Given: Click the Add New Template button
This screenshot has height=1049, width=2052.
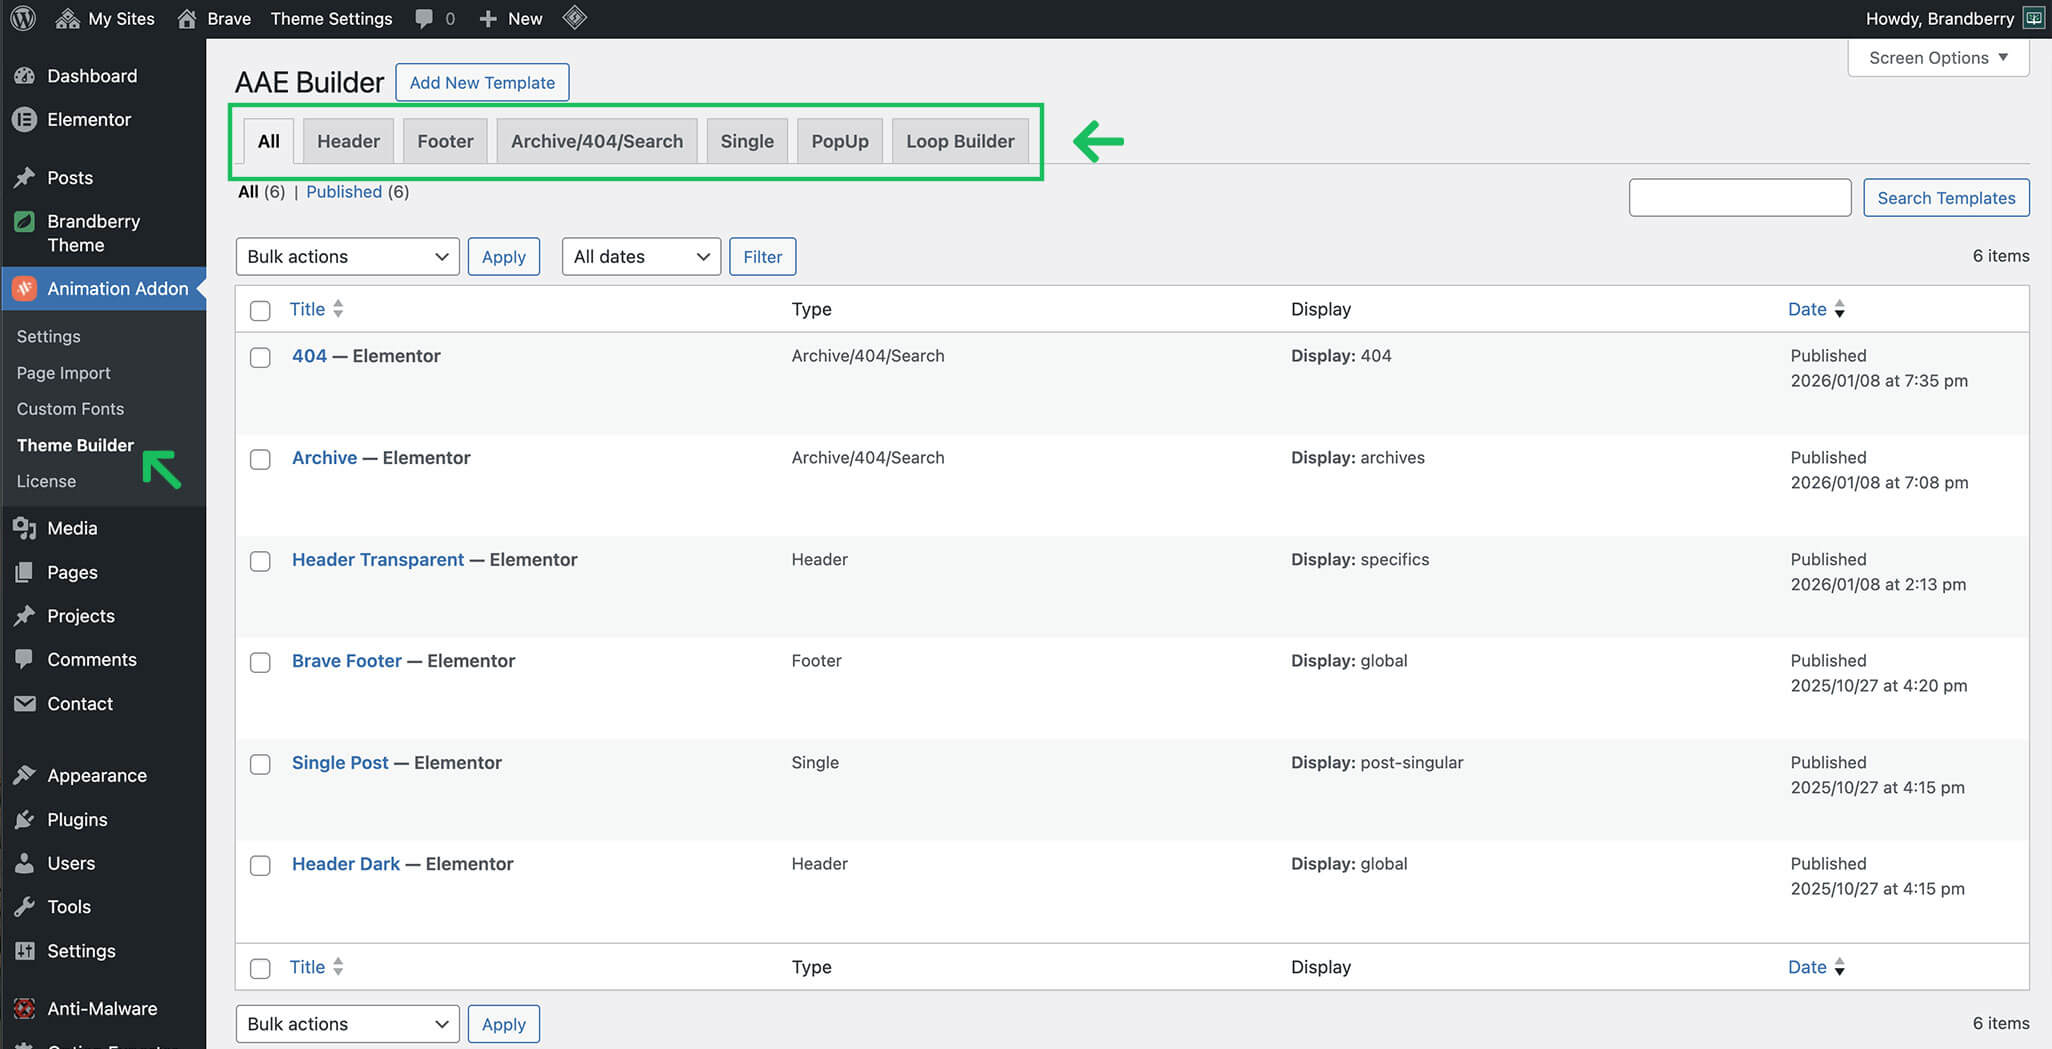Looking at the screenshot, I should click(482, 83).
